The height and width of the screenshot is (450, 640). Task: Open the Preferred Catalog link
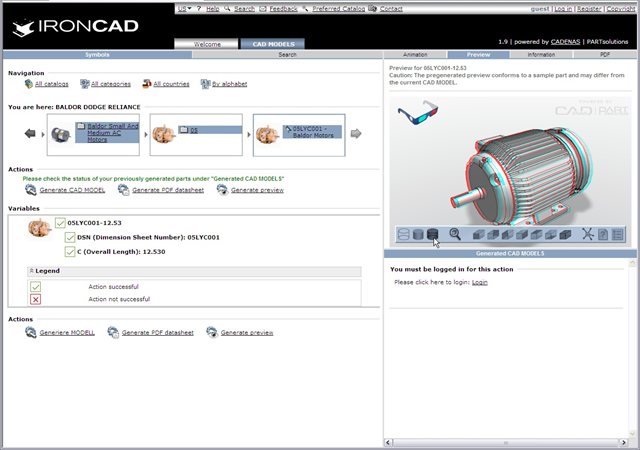point(339,9)
